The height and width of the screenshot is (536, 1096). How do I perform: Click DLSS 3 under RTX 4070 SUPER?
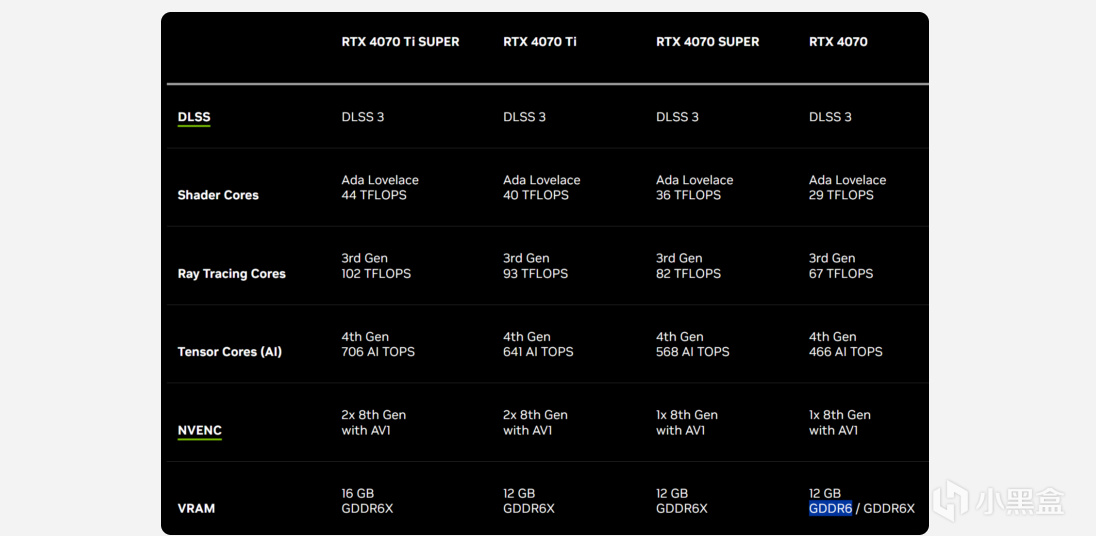677,117
